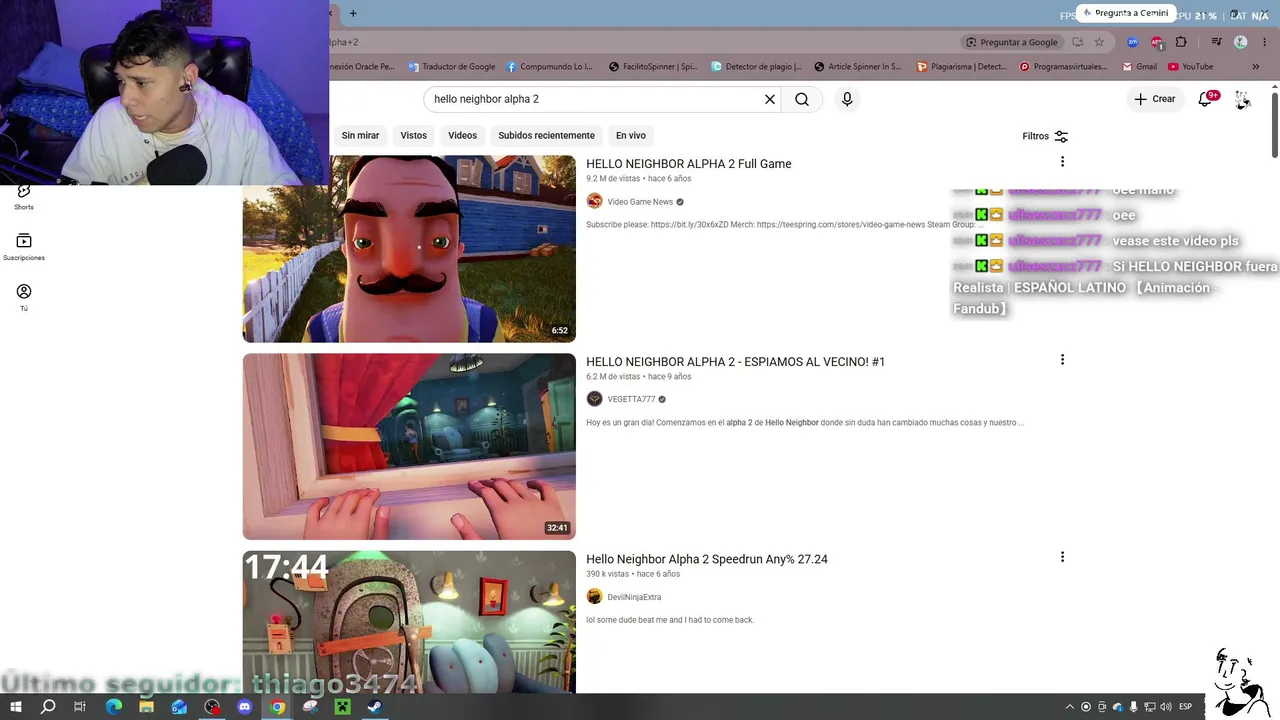The height and width of the screenshot is (720, 1280).
Task: Open the Programasvirtuales bookmark
Action: 1063,67
